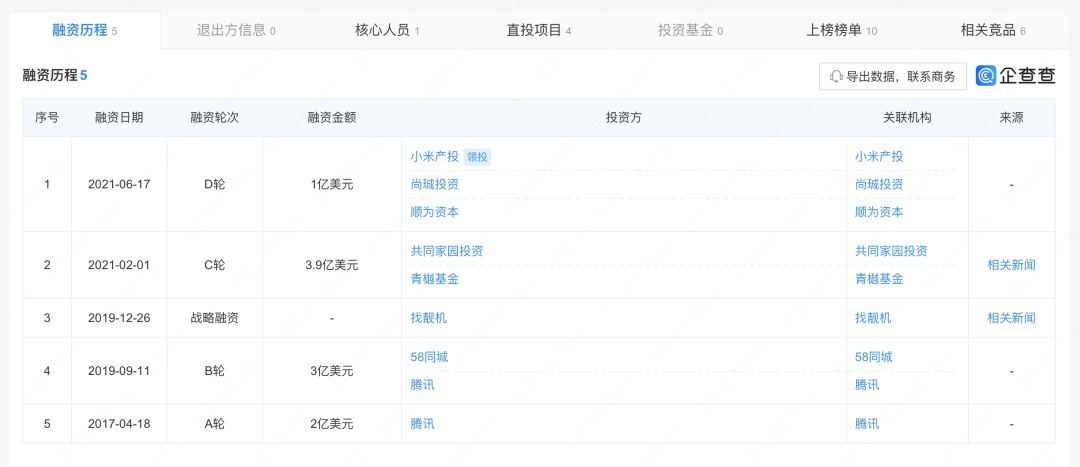Open investor 尚珹投资 link

tap(435, 185)
